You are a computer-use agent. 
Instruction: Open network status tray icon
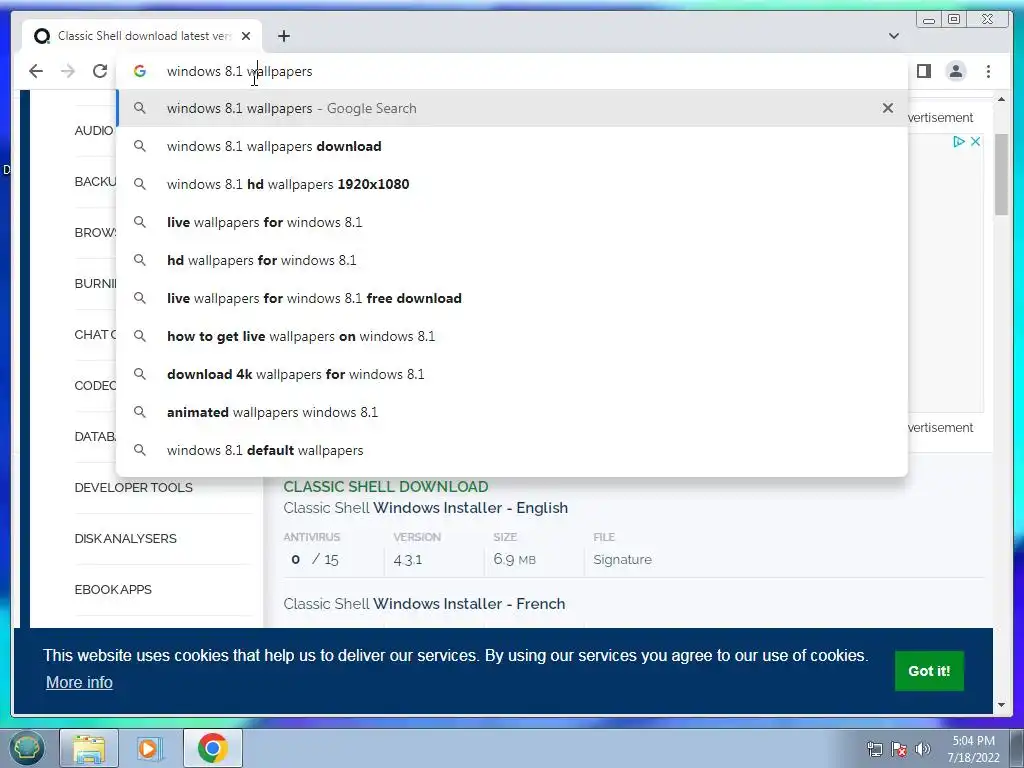tap(874, 749)
